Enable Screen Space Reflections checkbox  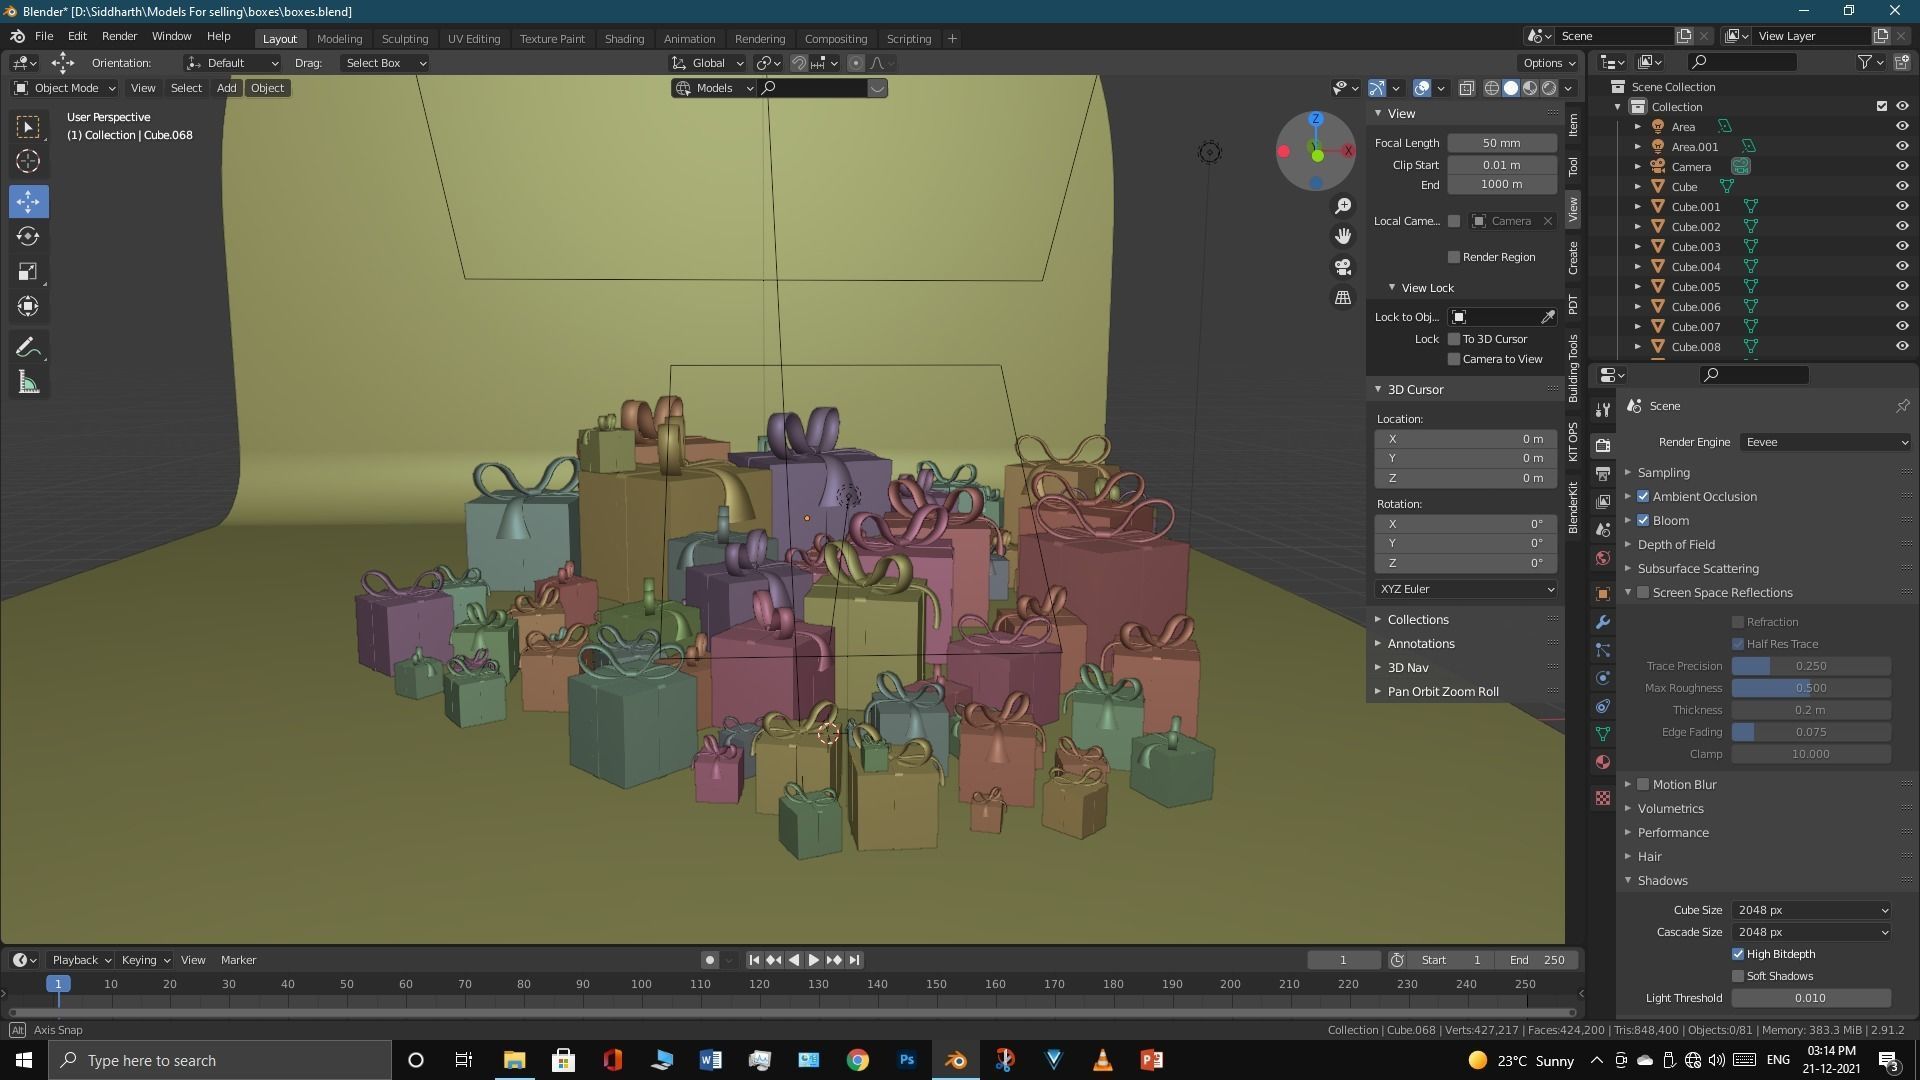click(x=1643, y=593)
